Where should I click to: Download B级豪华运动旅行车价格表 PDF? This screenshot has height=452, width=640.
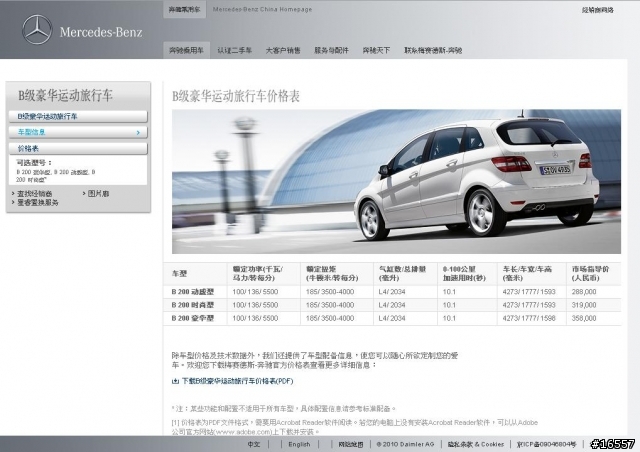(x=237, y=381)
